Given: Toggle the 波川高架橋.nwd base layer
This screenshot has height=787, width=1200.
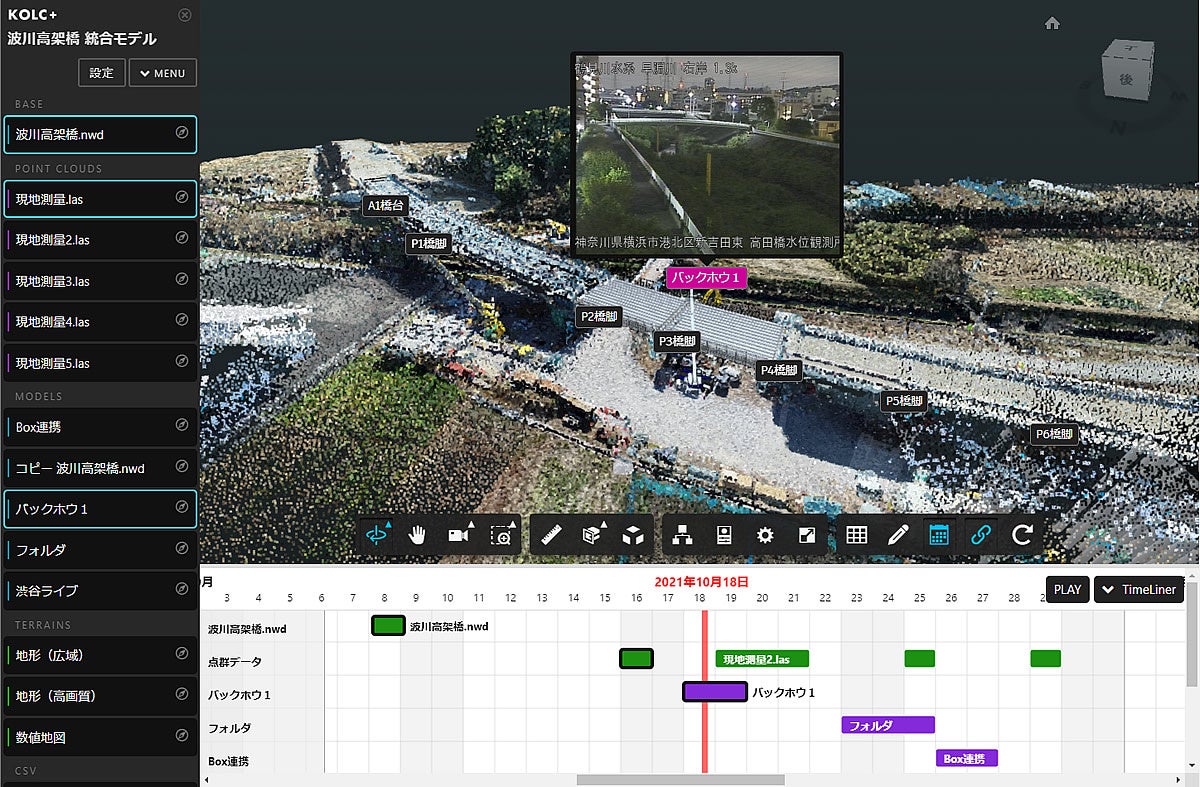Looking at the screenshot, I should [x=100, y=134].
